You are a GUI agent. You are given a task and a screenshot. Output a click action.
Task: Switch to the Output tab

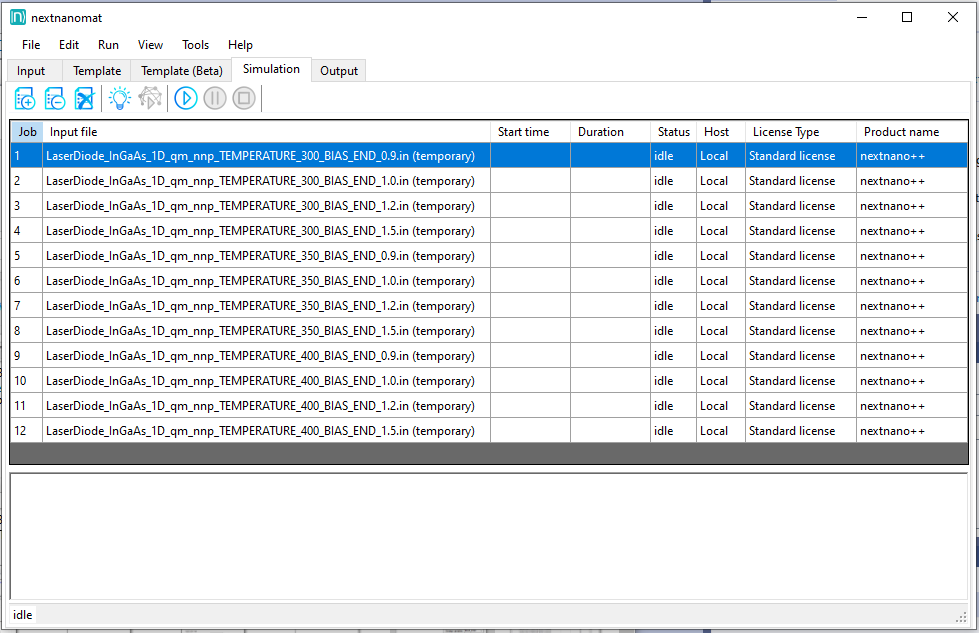tap(339, 71)
